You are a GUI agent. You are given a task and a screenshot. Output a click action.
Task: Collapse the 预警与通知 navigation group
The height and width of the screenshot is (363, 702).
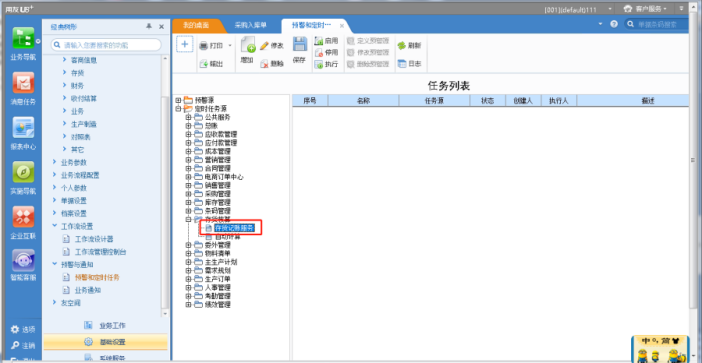(x=54, y=264)
